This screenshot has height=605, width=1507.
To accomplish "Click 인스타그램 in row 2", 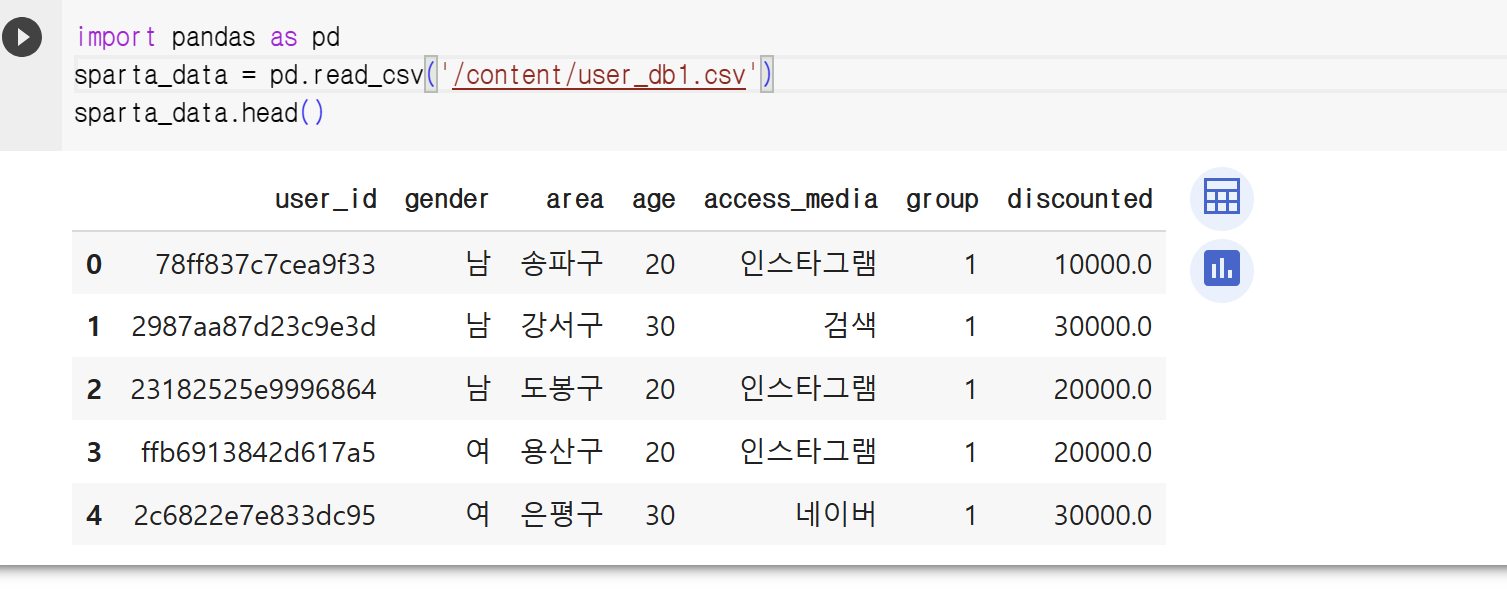I will (809, 390).
